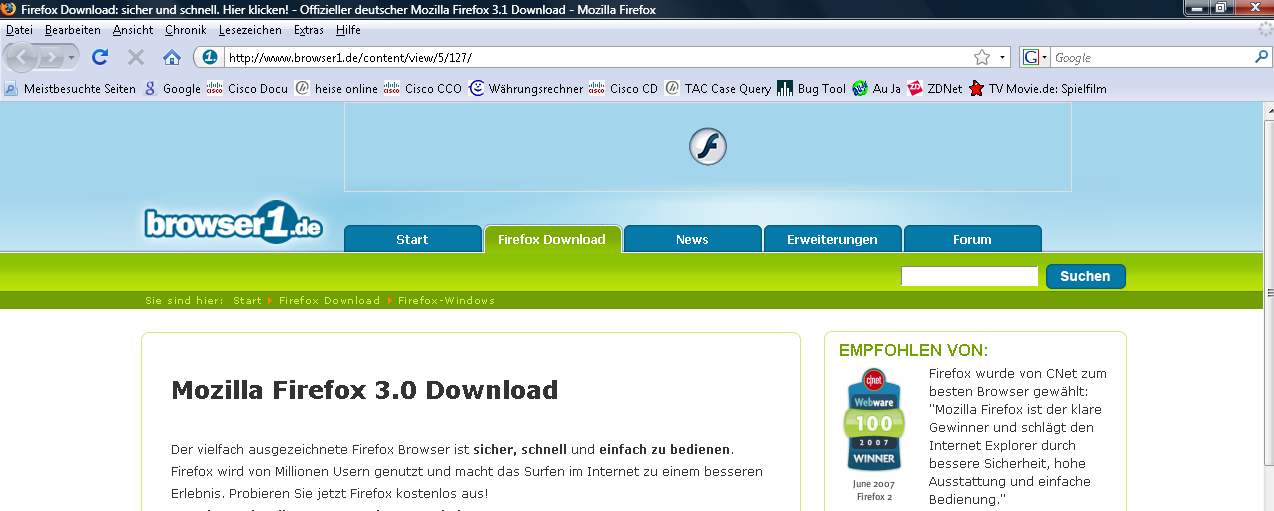Image resolution: width=1274 pixels, height=511 pixels.
Task: Reload the page with the refresh icon
Action: point(100,57)
